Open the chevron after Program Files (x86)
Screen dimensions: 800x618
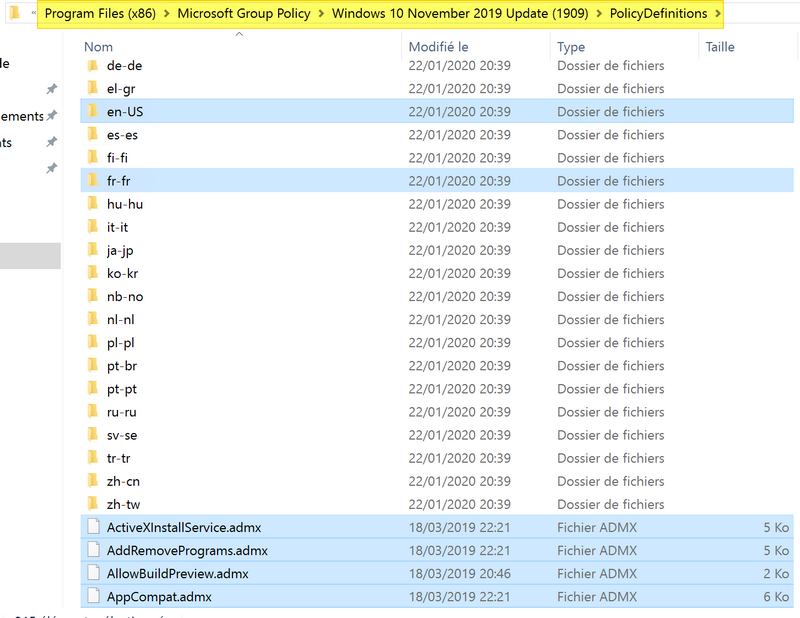[x=167, y=14]
